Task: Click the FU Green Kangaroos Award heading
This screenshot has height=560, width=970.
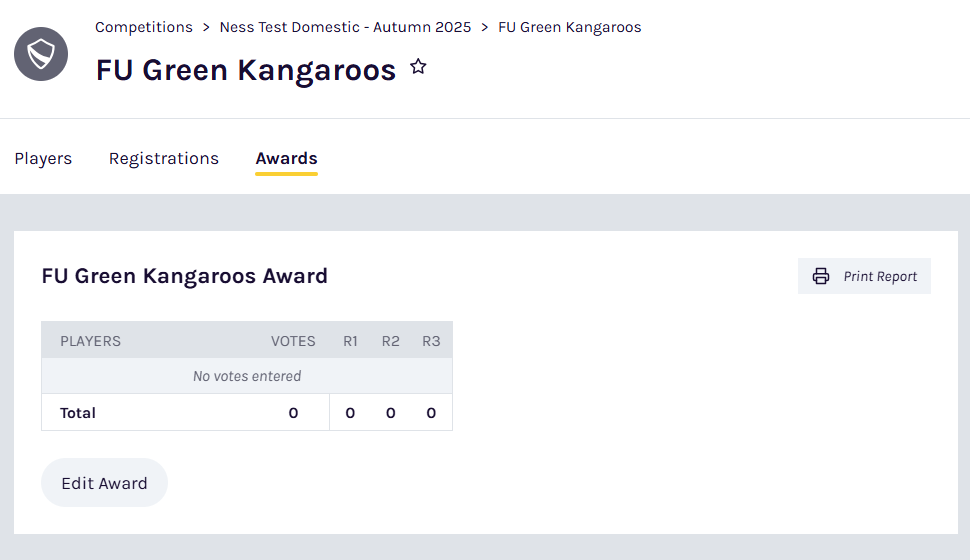Action: point(185,276)
